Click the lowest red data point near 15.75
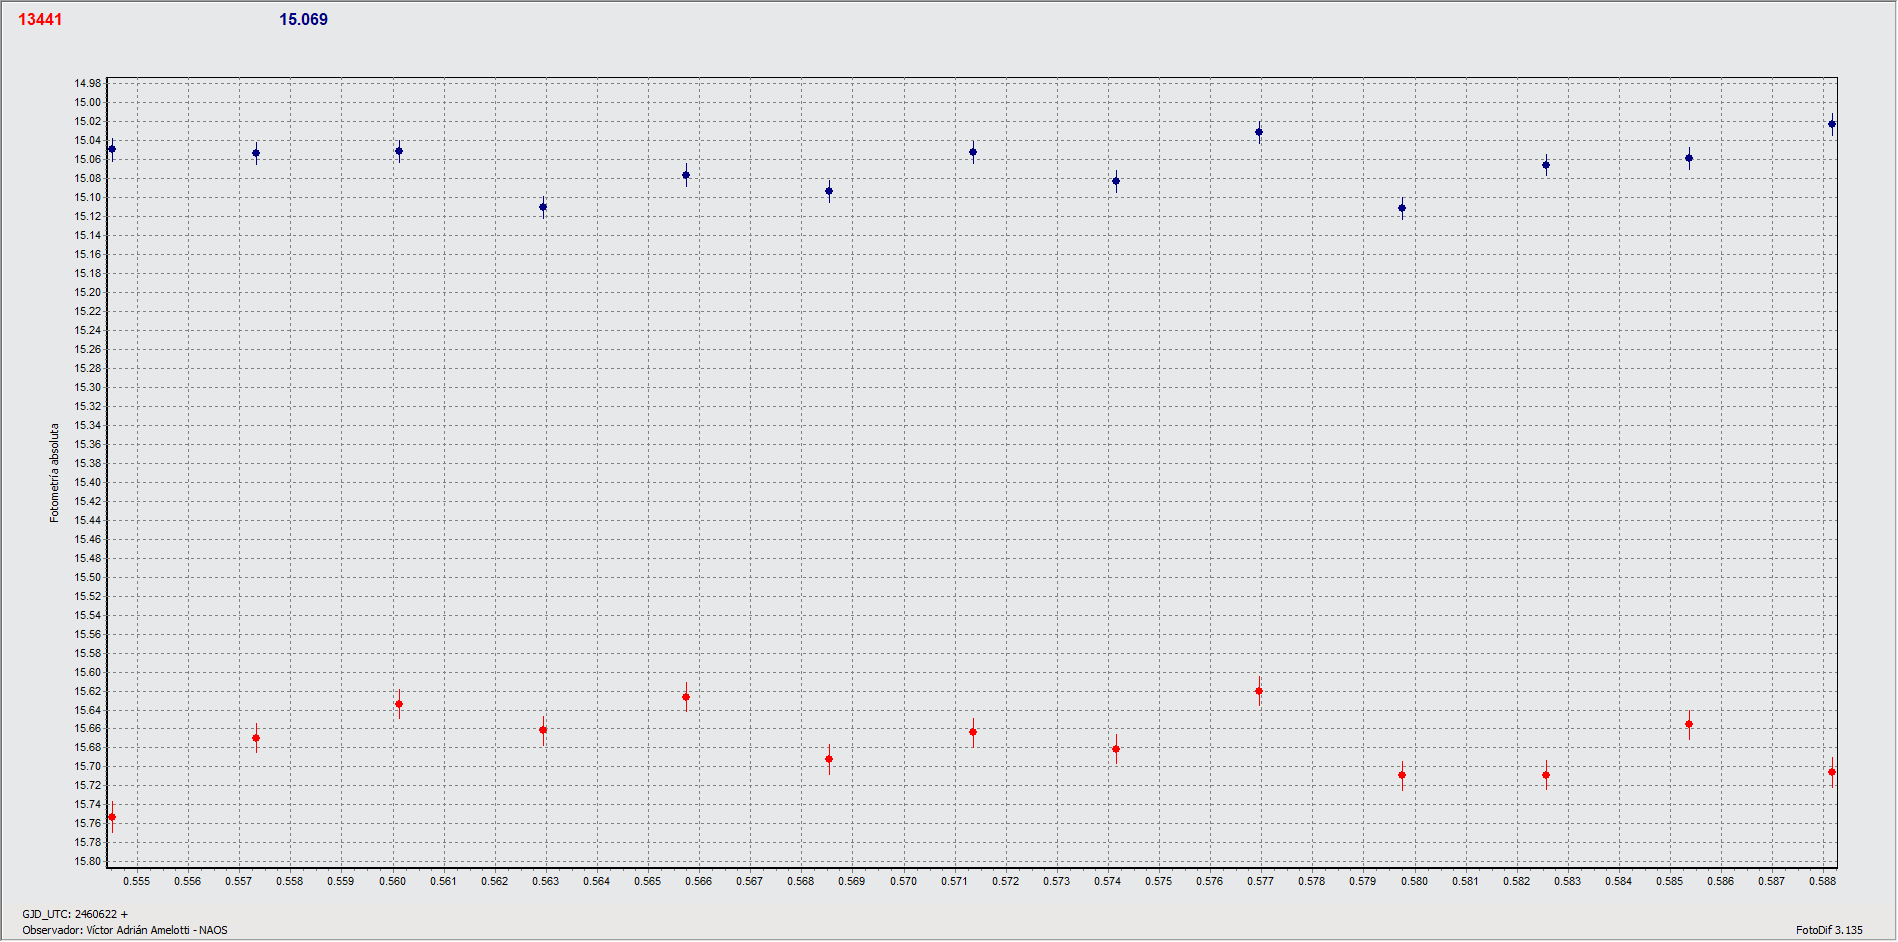 pyautogui.click(x=112, y=817)
